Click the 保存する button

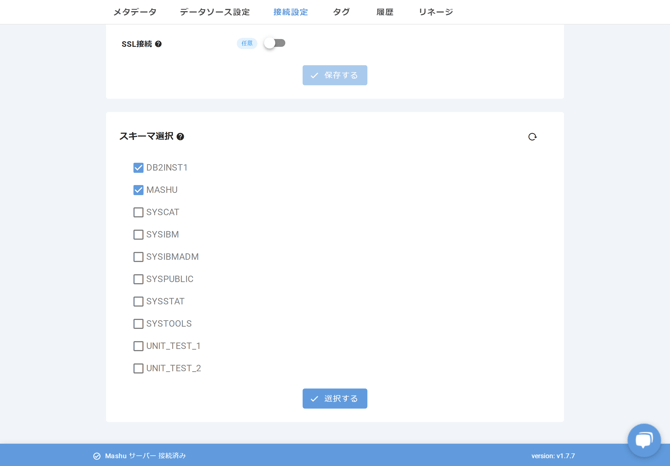335,75
